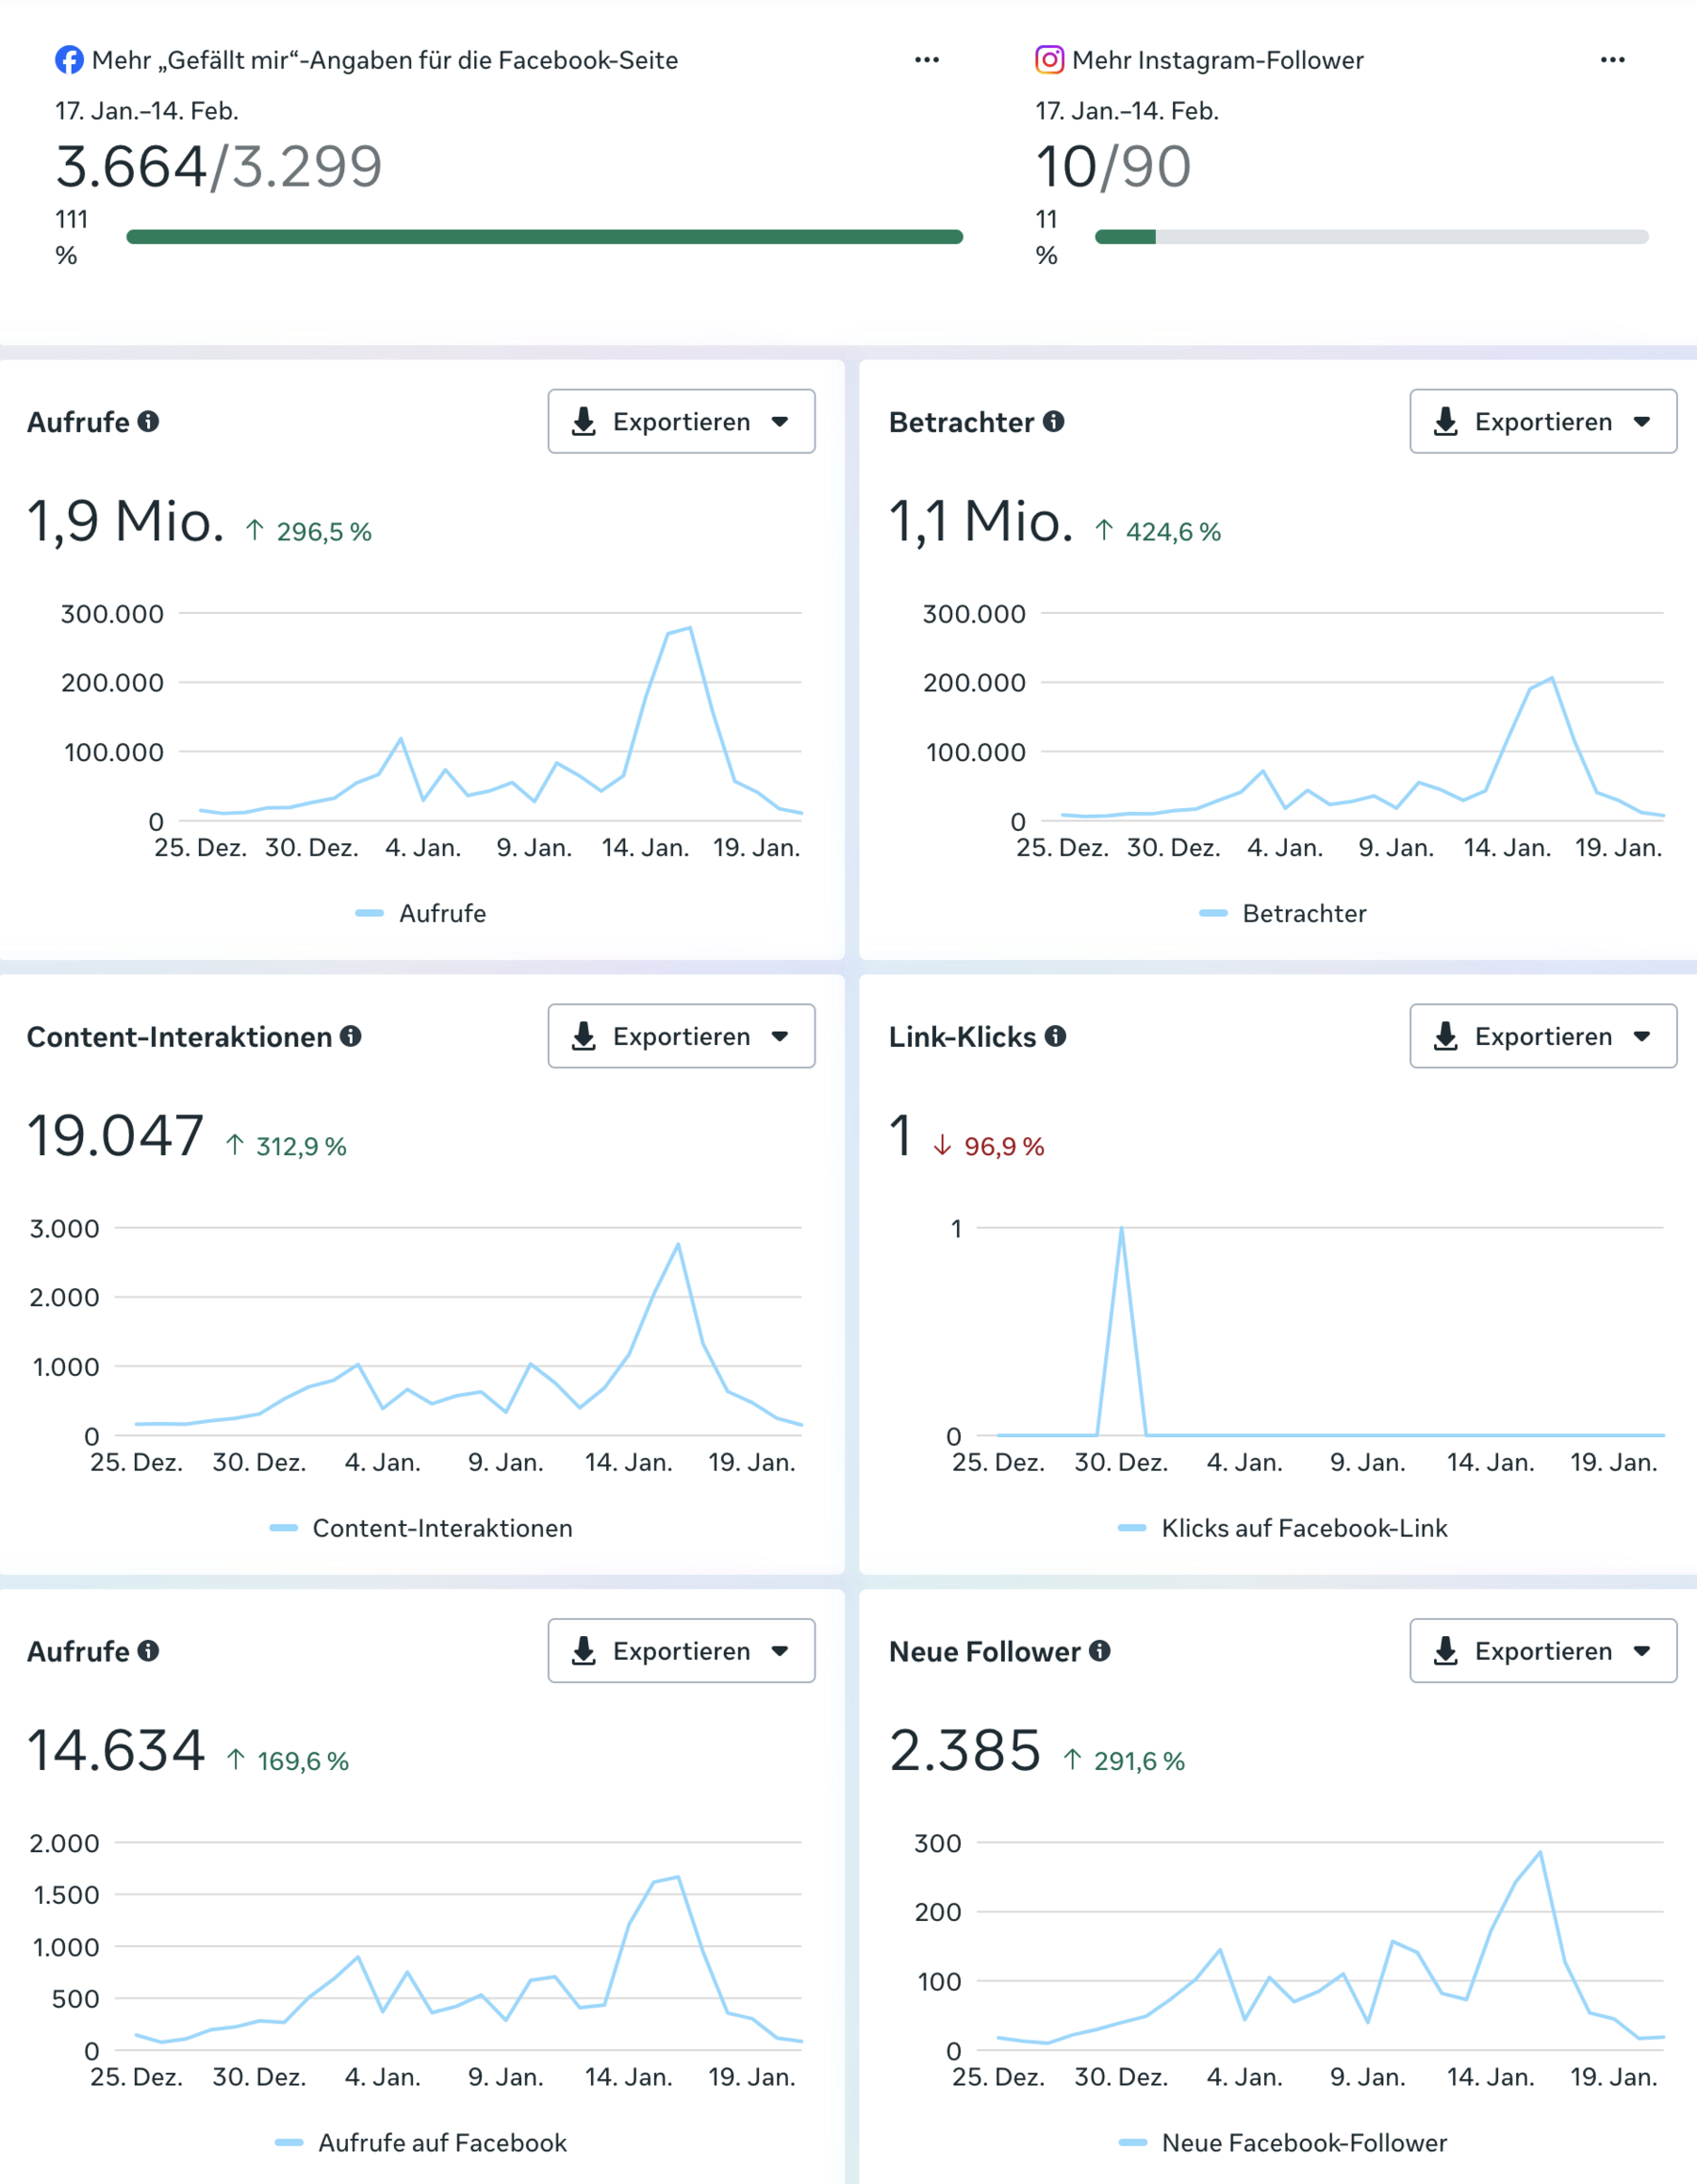Viewport: 1697px width, 2184px height.
Task: Click the Facebook logo icon in goal card
Action: coord(69,60)
